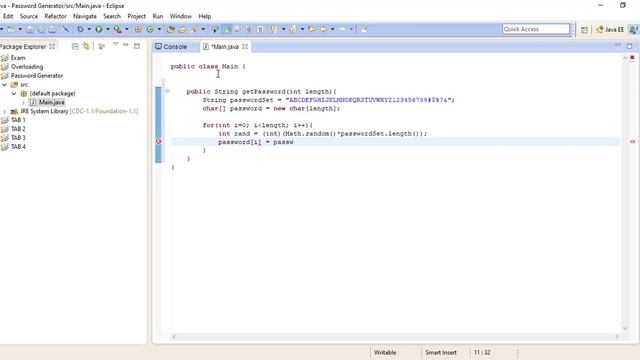Viewport: 640px width, 360px height.
Task: Expand the JRE System Library node
Action: [5, 111]
